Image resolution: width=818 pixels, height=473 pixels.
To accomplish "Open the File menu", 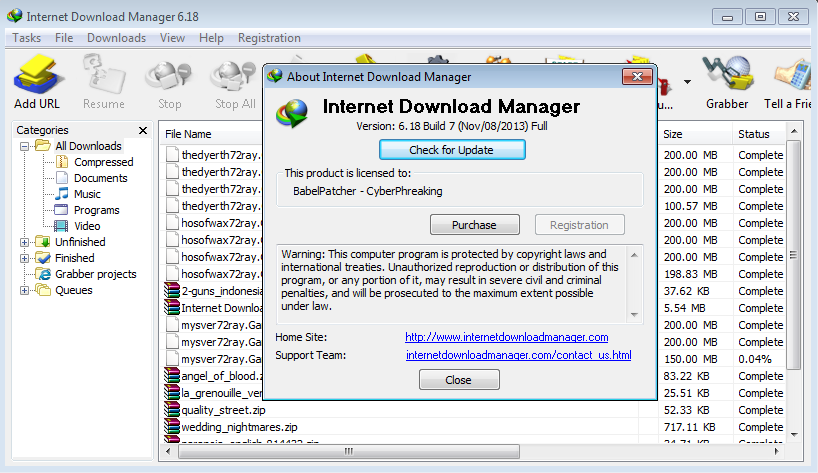I will point(64,38).
